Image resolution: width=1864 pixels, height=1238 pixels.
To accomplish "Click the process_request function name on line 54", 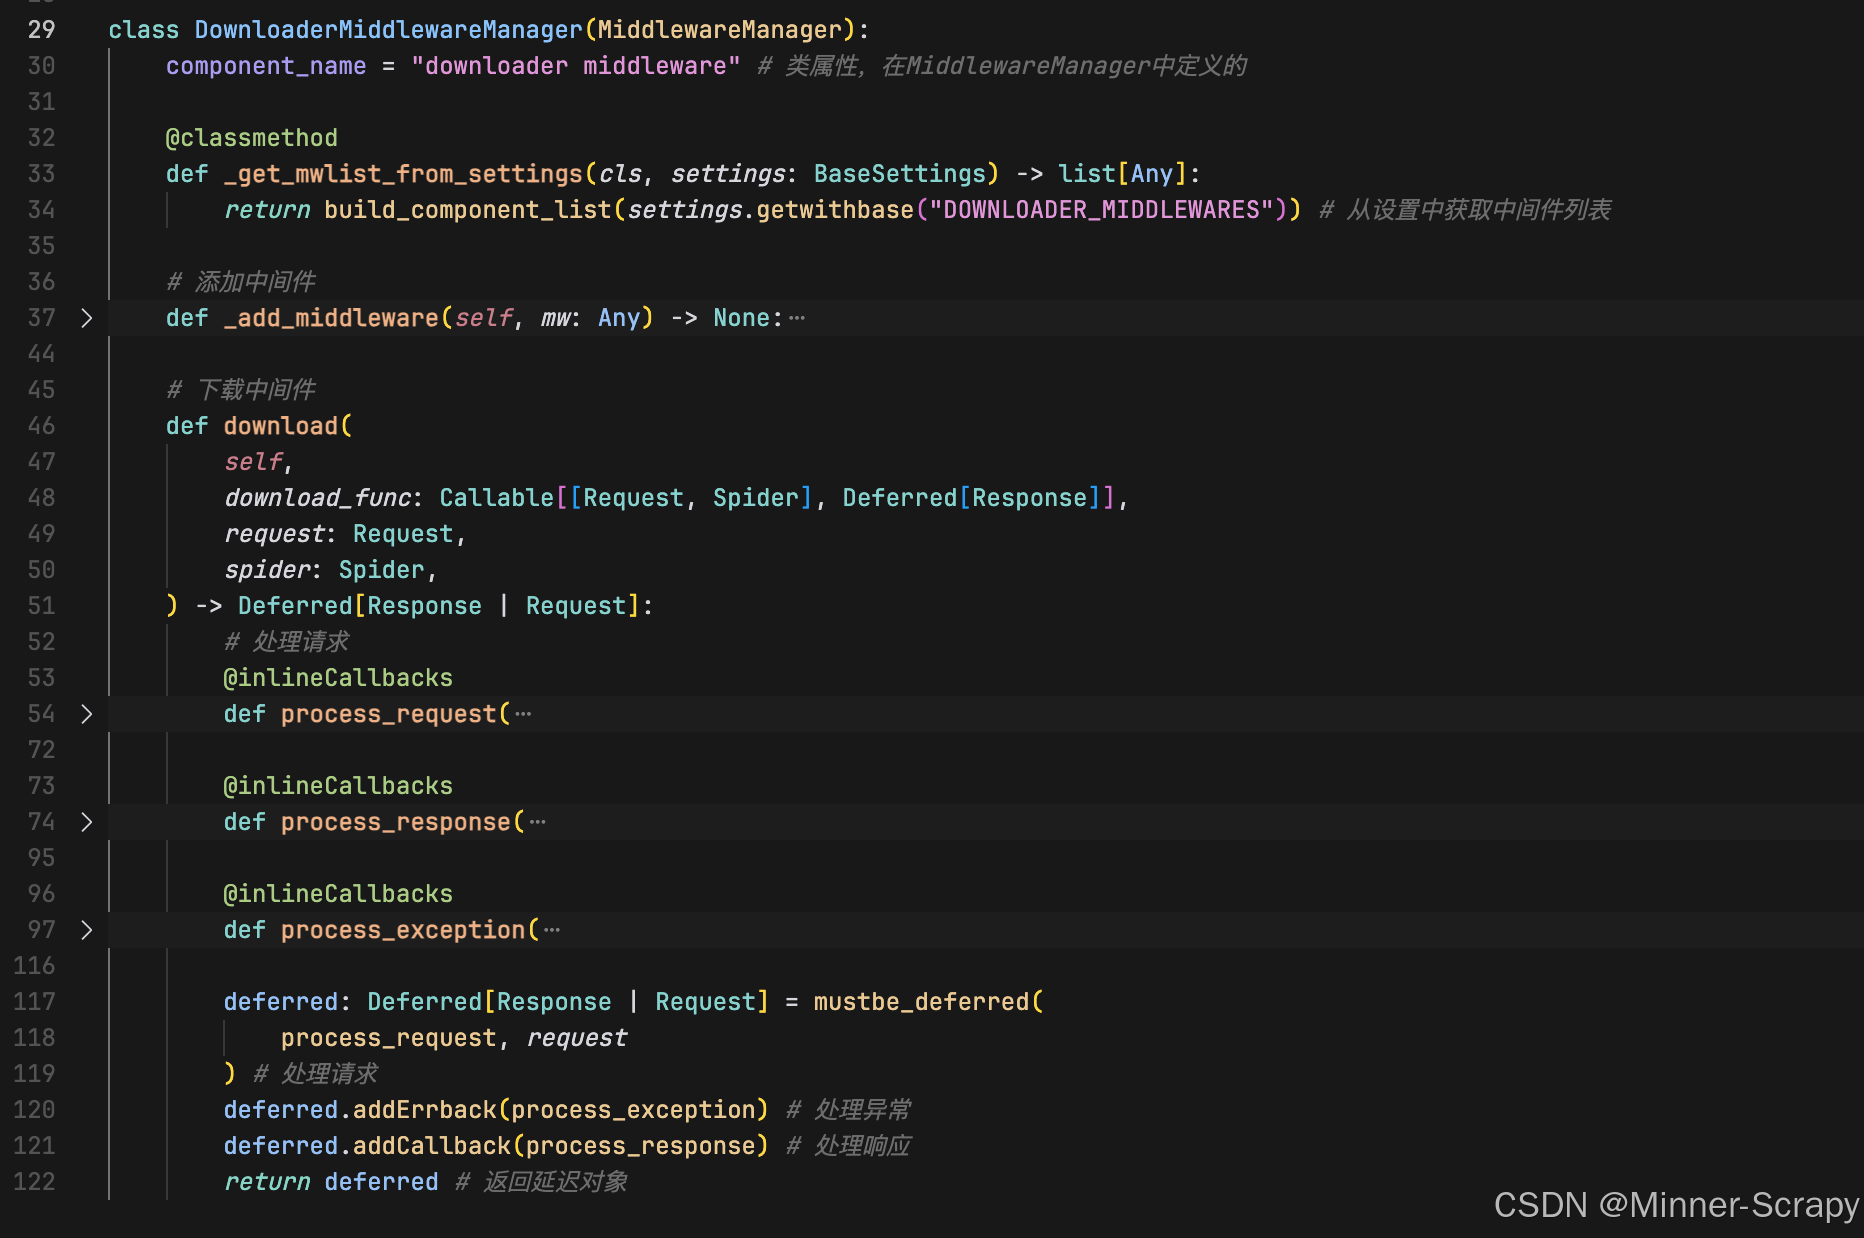I will (388, 714).
